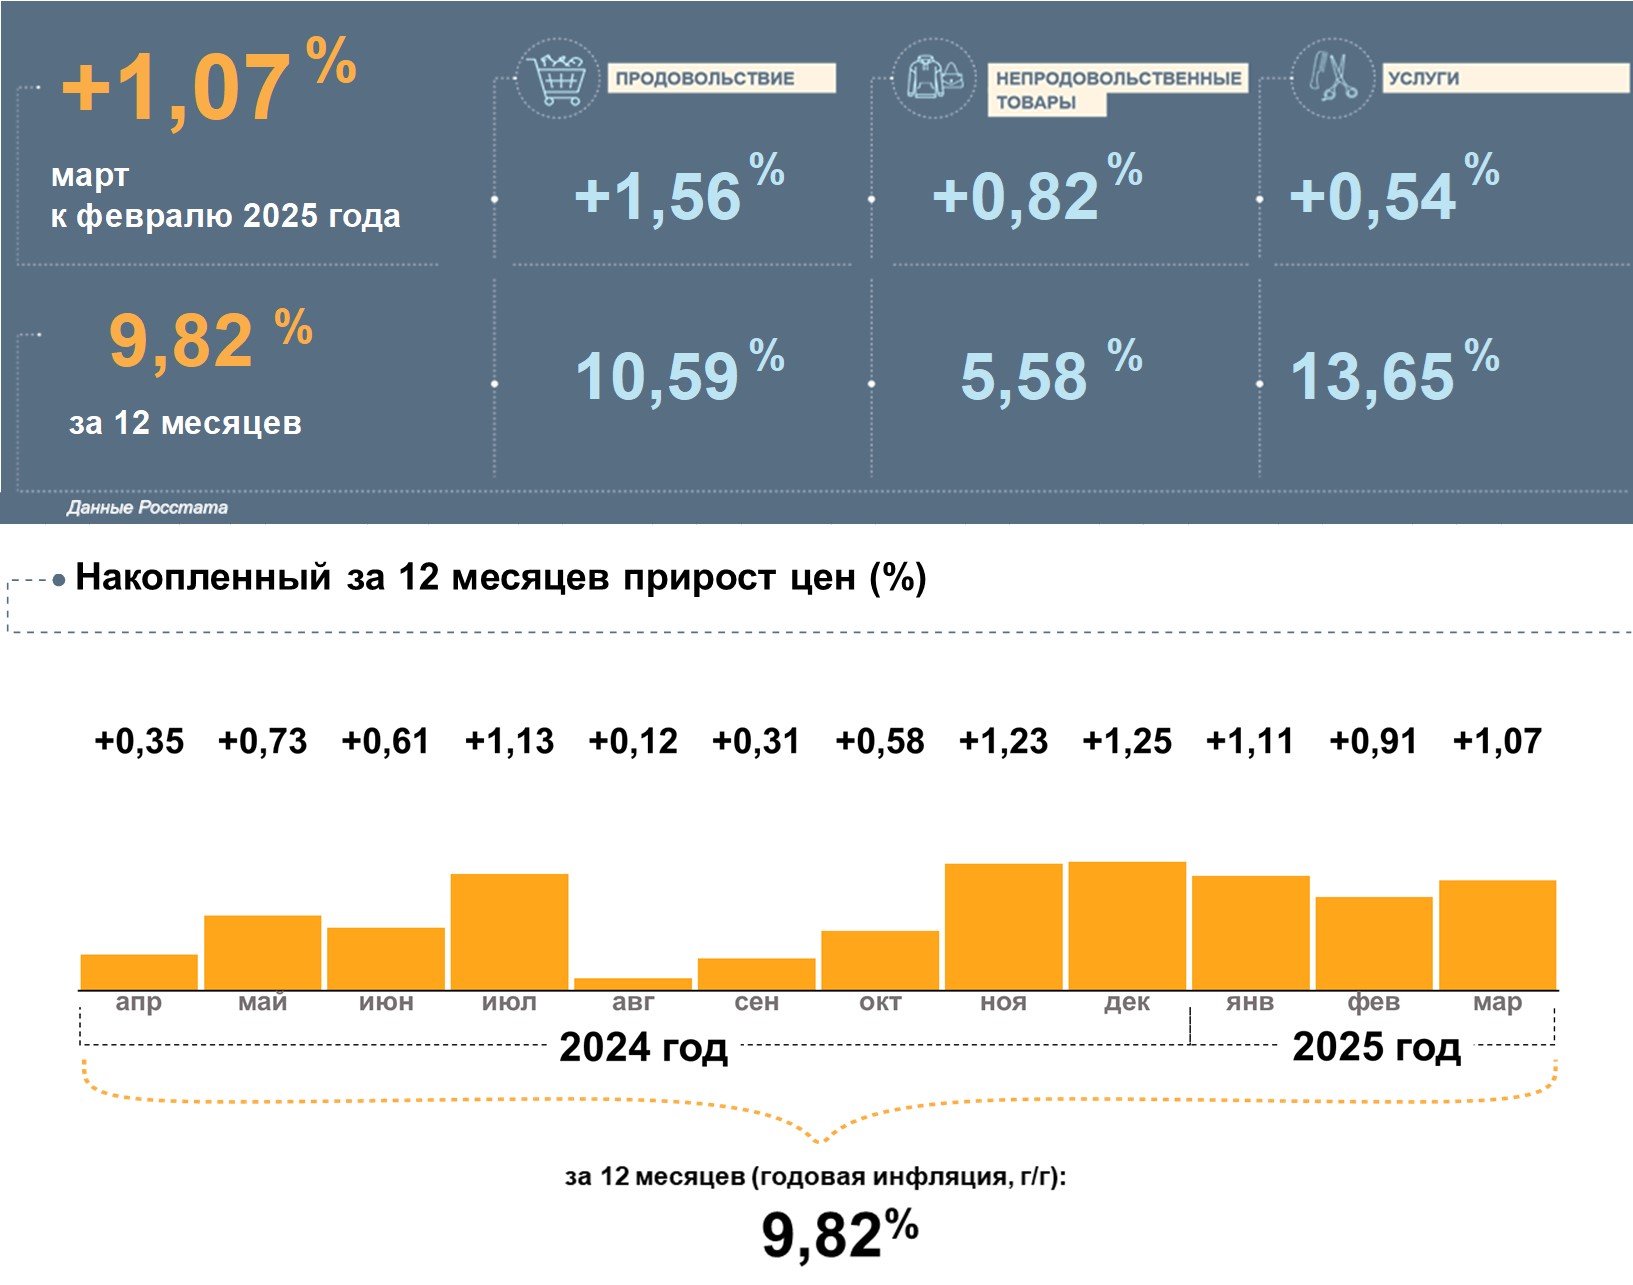Click the Накопленный за 12 месяцев heading

point(500,577)
